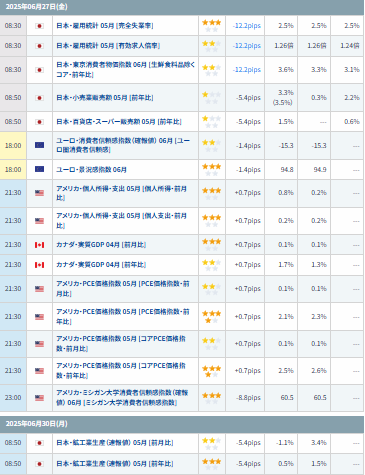This screenshot has width=365, height=475.
Task: Click star rating for ユーロ 景況感指数 row
Action: (x=212, y=169)
